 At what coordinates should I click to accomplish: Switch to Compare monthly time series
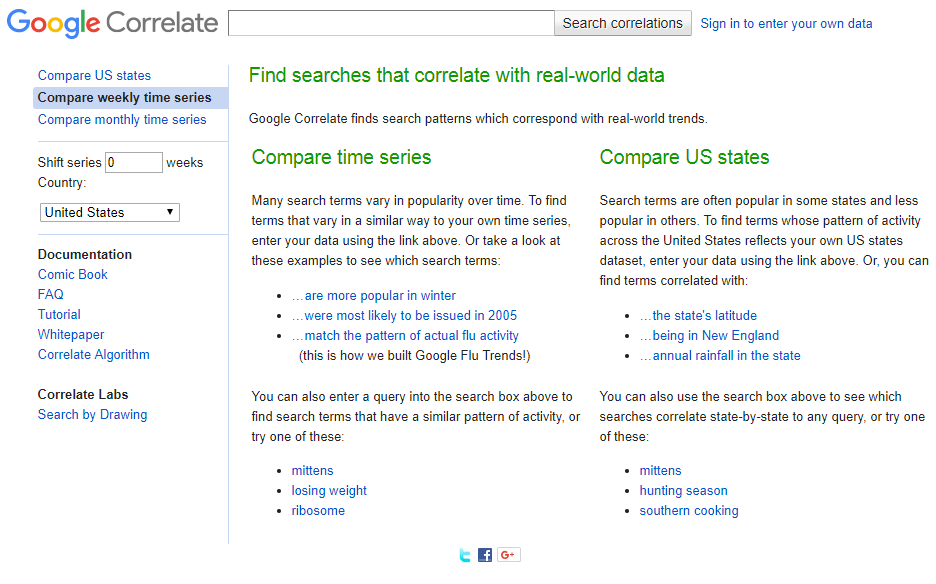coord(122,119)
